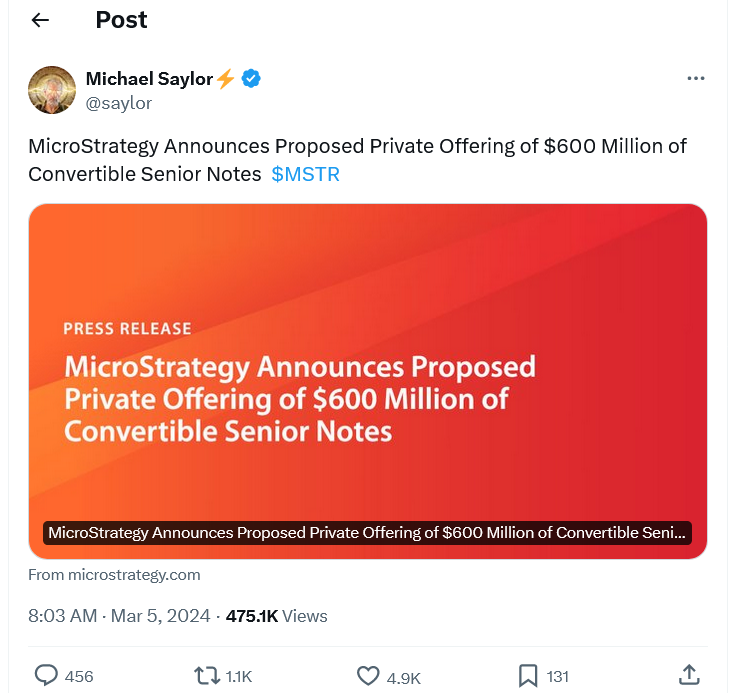Visit the @saylor handle link
Viewport: 745px width, 693px height.
pos(119,103)
